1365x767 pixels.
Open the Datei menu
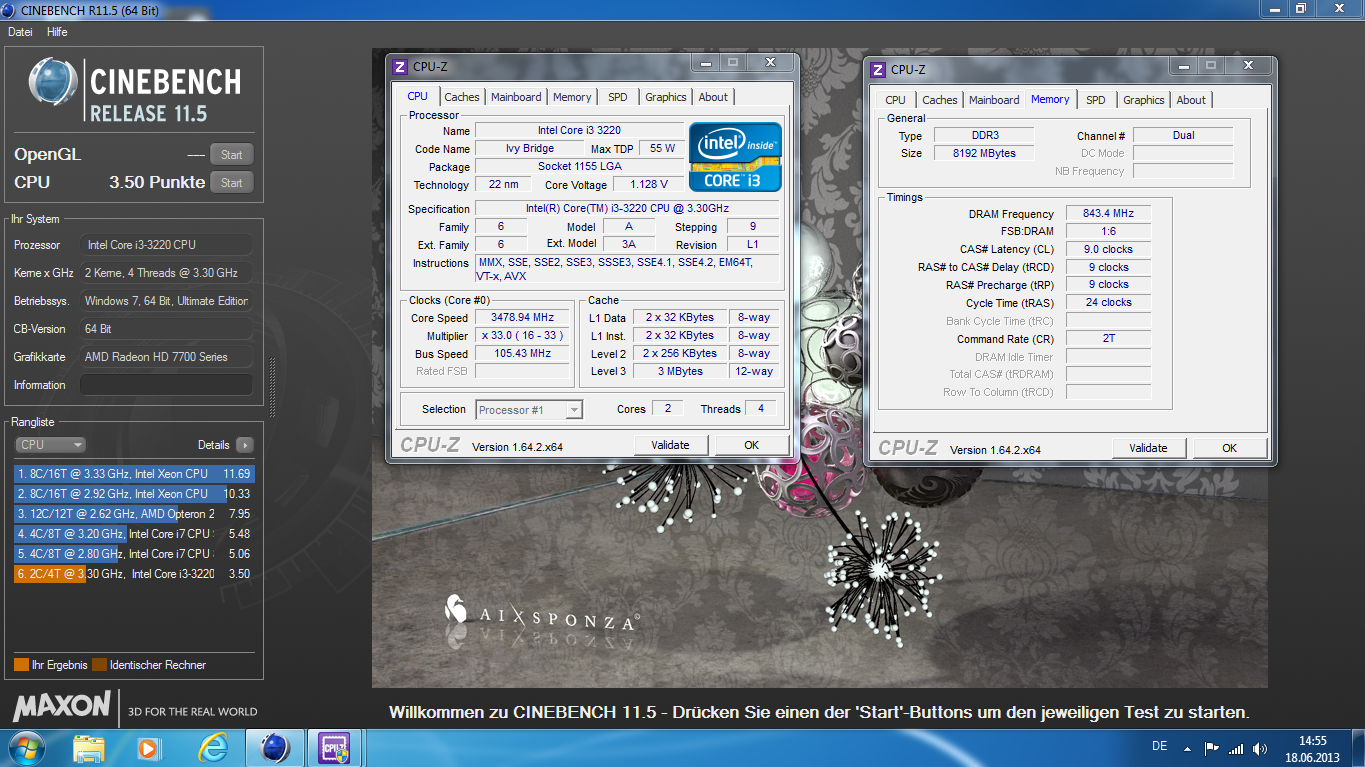coord(20,32)
